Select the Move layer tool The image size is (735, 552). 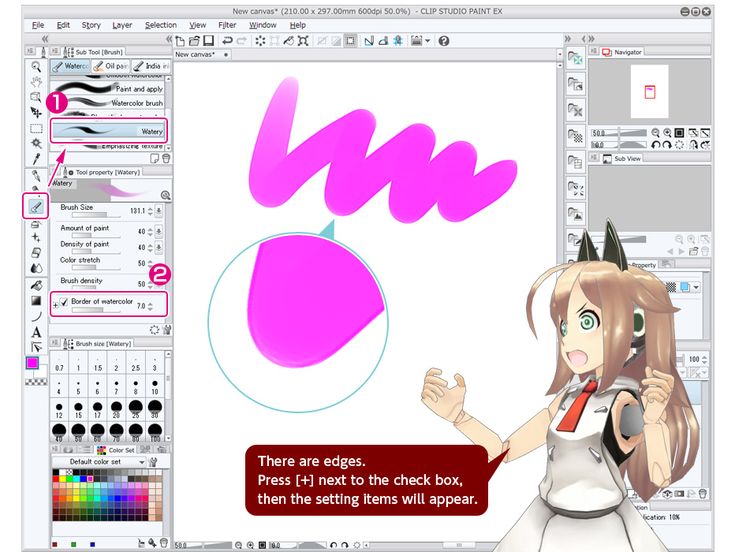36,112
